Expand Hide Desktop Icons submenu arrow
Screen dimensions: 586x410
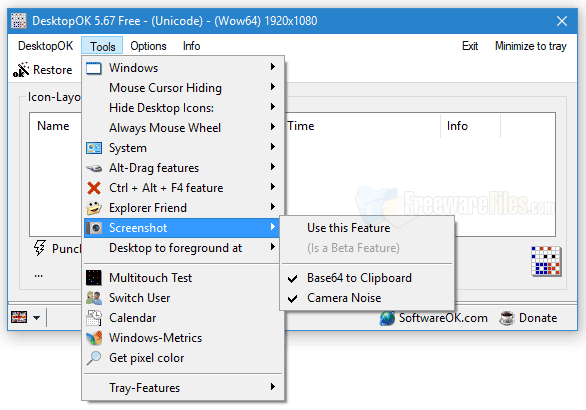point(273,107)
